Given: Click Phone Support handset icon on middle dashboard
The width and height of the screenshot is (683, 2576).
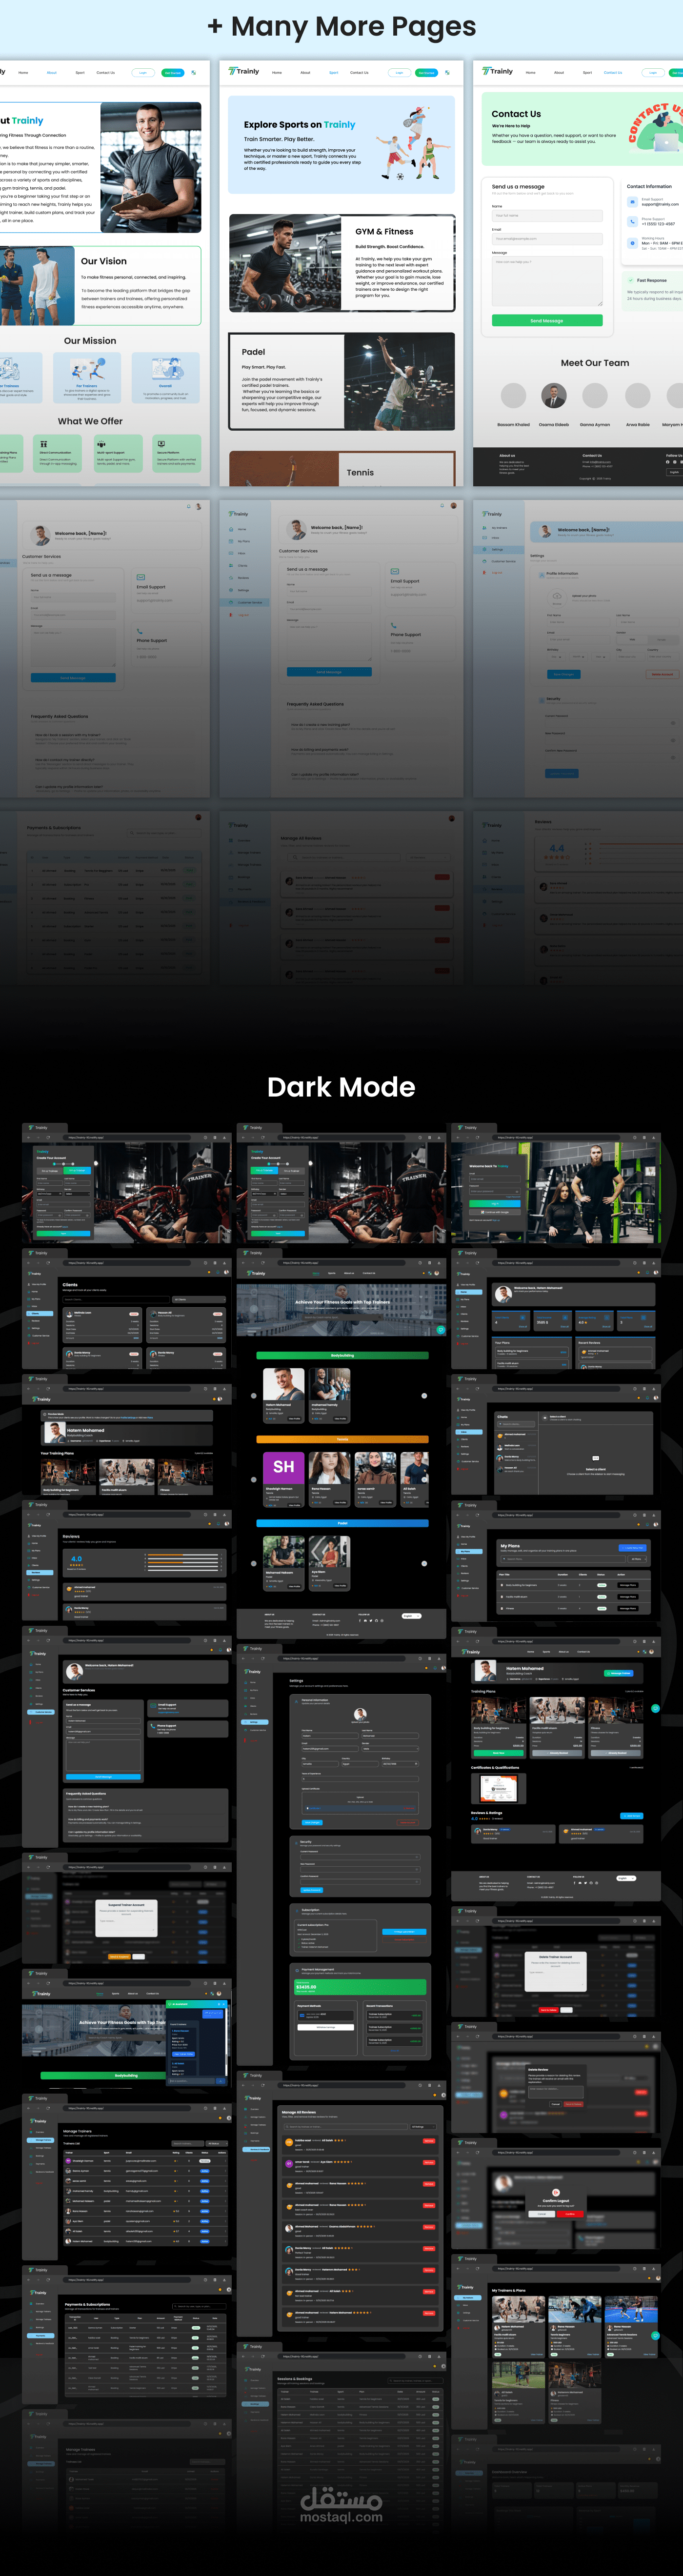Looking at the screenshot, I should [394, 625].
